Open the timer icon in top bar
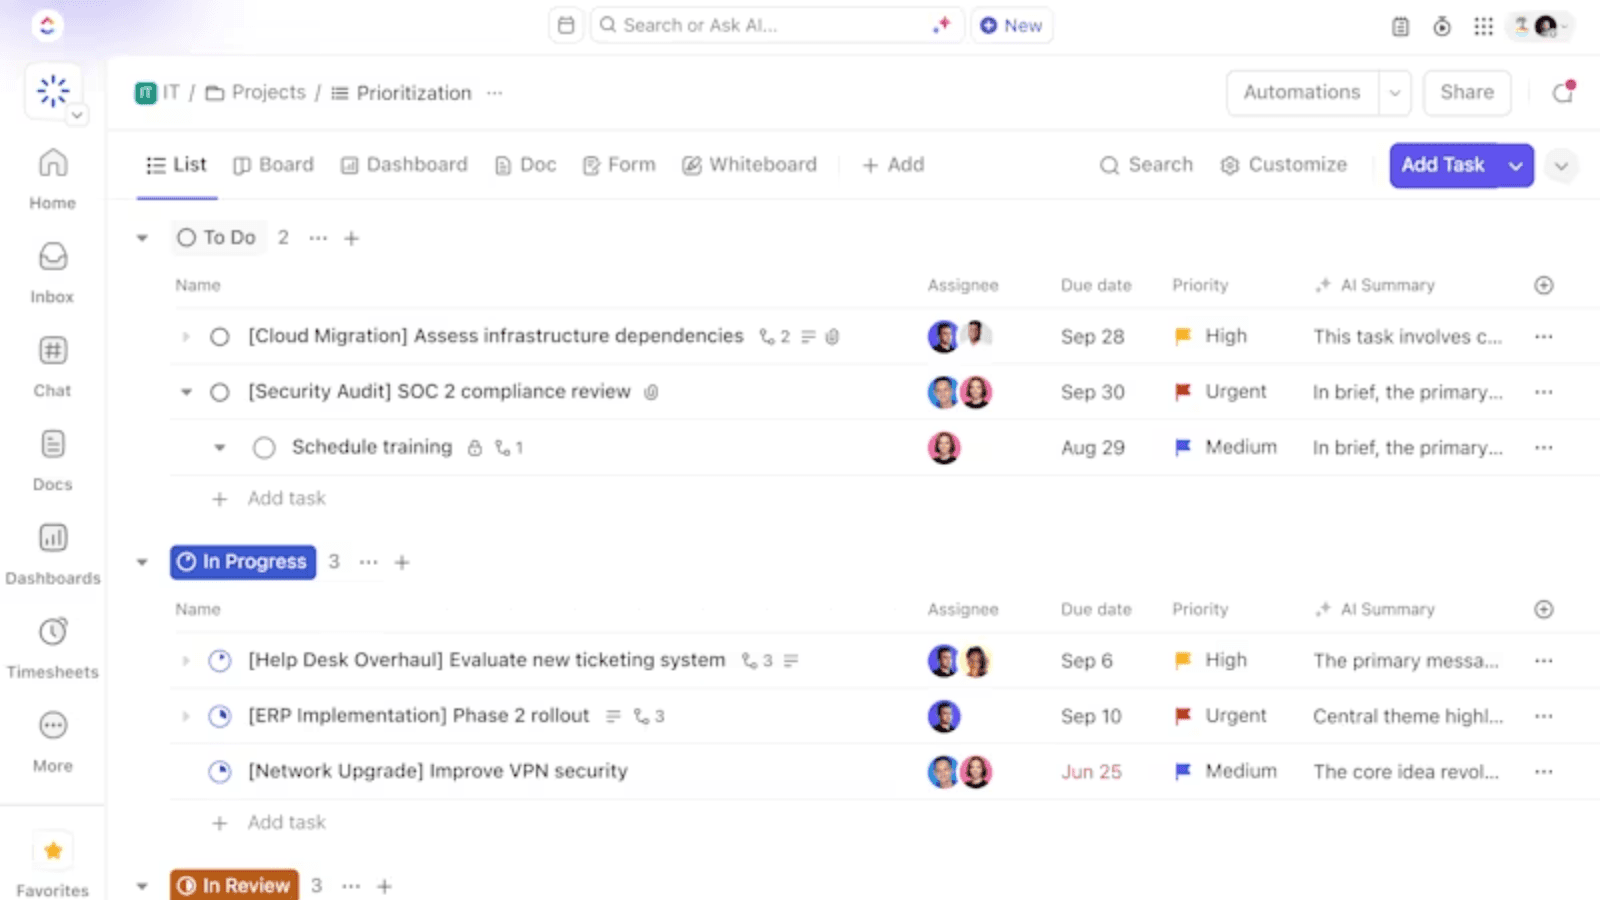1600x900 pixels. coord(1441,27)
